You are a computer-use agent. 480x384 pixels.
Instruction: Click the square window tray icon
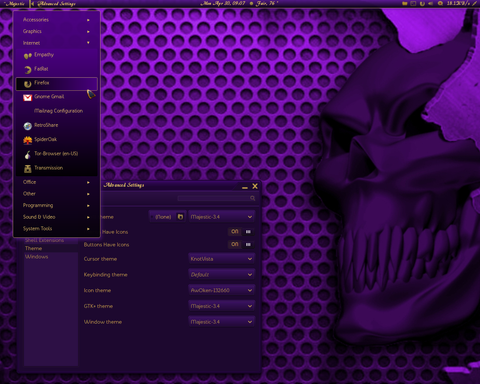click(x=413, y=4)
